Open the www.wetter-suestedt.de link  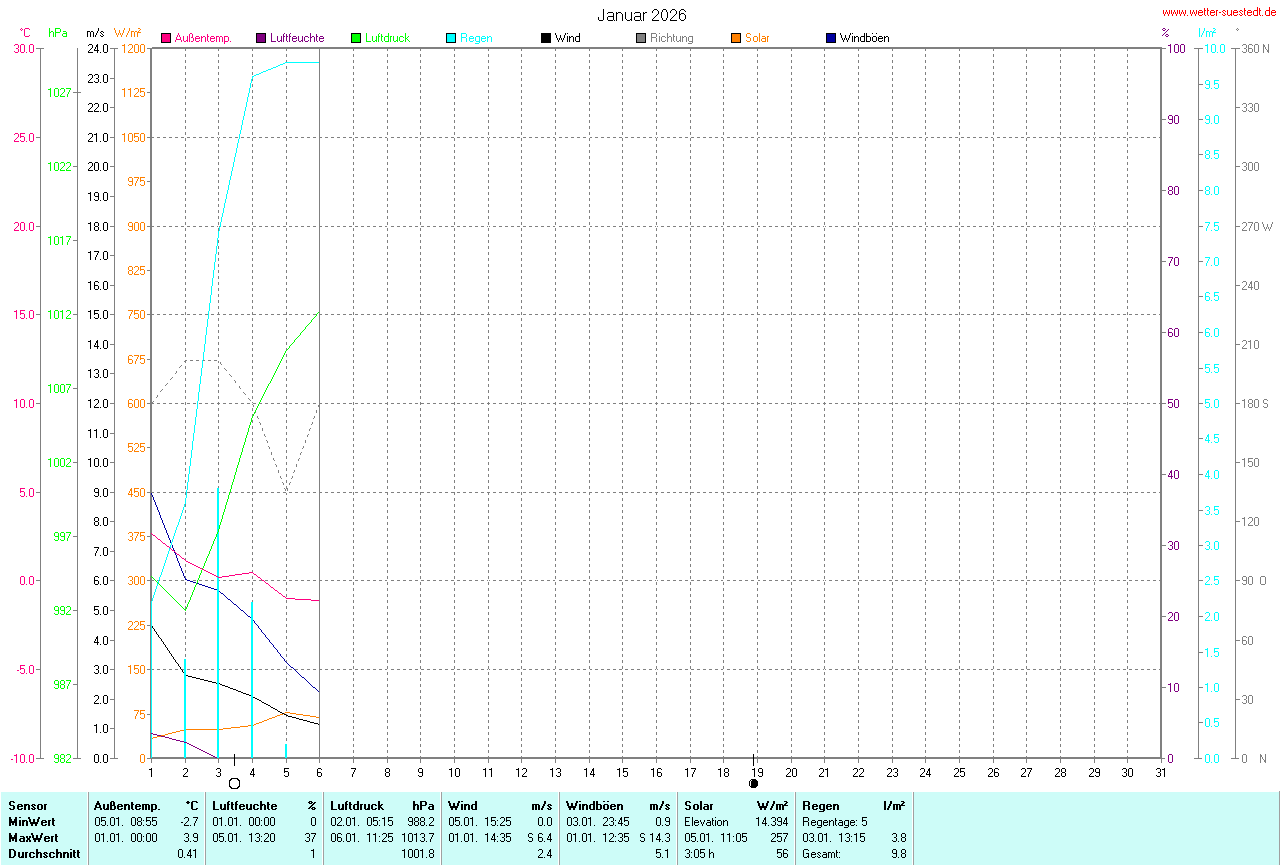pyautogui.click(x=1219, y=12)
